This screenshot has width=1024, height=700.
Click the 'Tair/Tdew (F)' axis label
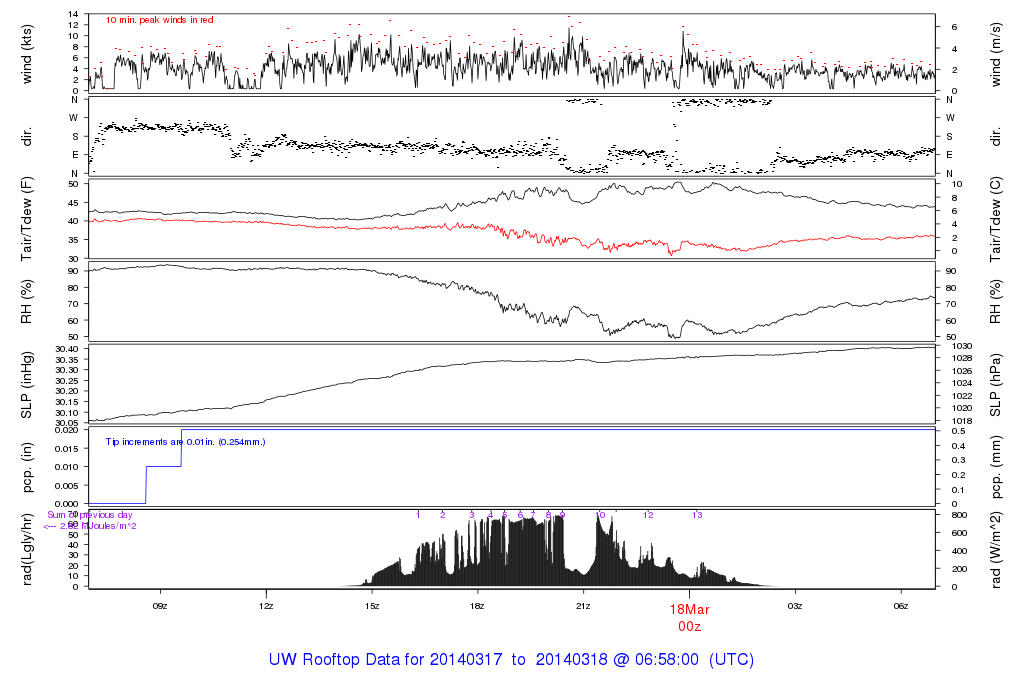tap(27, 217)
